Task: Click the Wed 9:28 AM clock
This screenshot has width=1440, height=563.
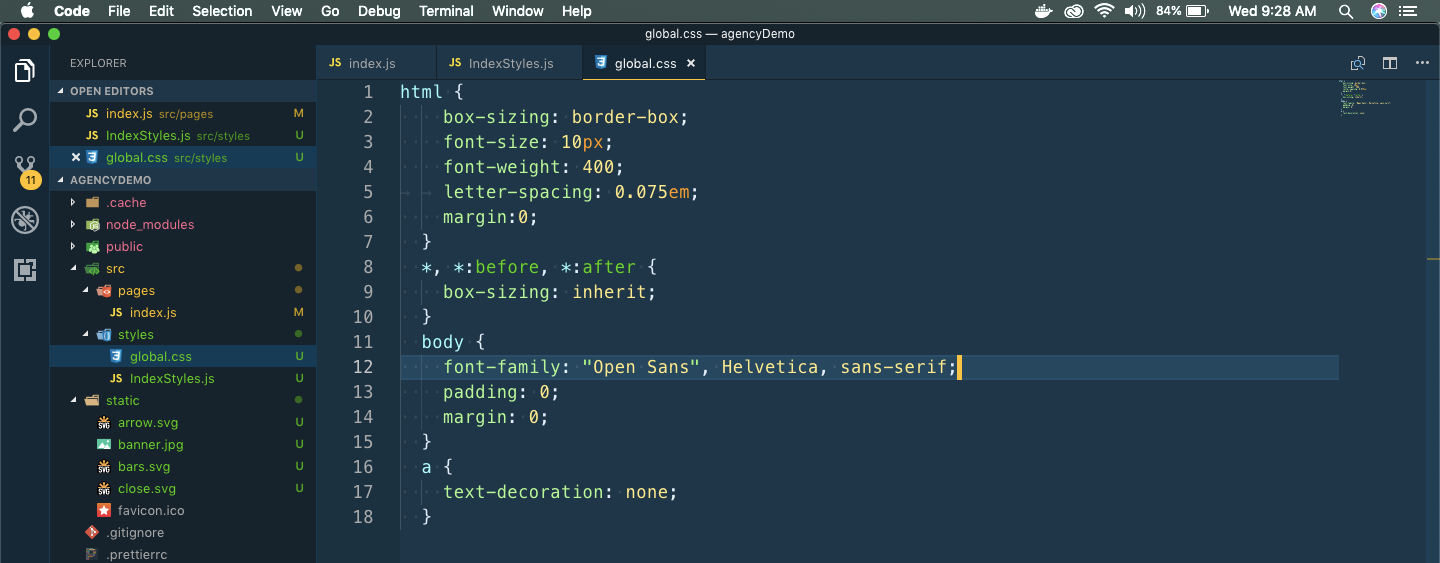Action: (1272, 11)
